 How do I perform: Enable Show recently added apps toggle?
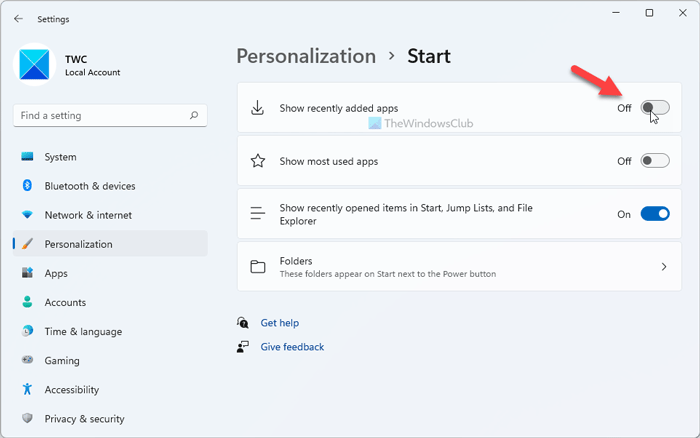click(x=655, y=108)
